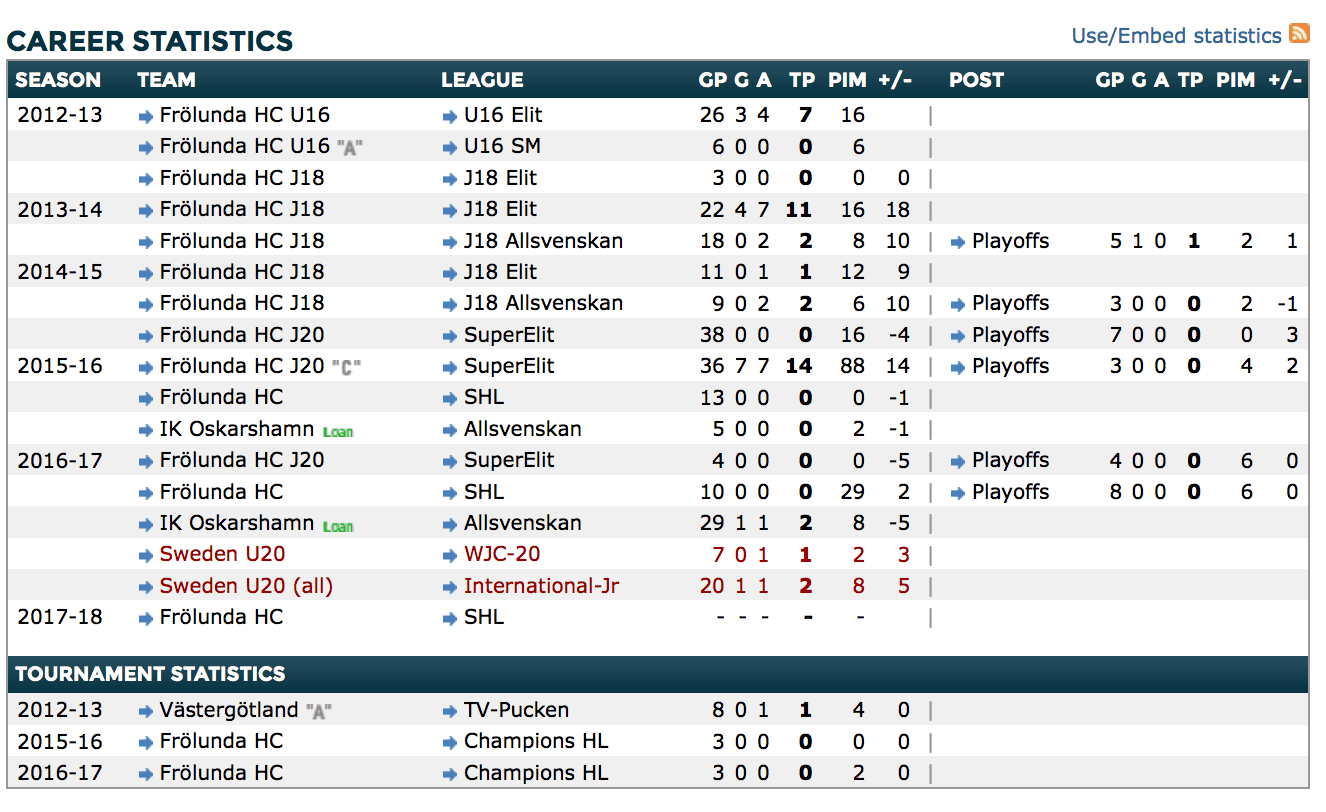Click the arrow icon beside WJC-20

449,555
